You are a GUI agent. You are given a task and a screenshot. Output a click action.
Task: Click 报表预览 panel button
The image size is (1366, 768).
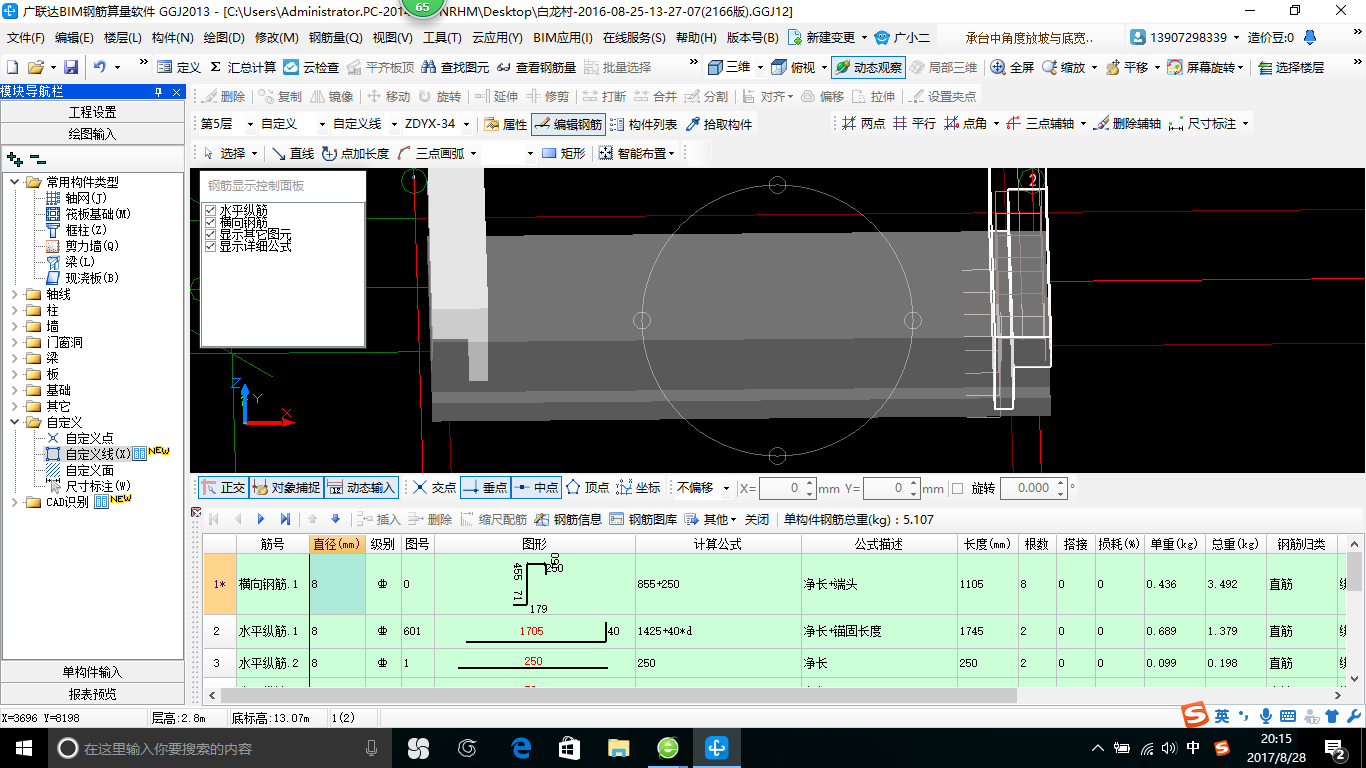click(92, 694)
